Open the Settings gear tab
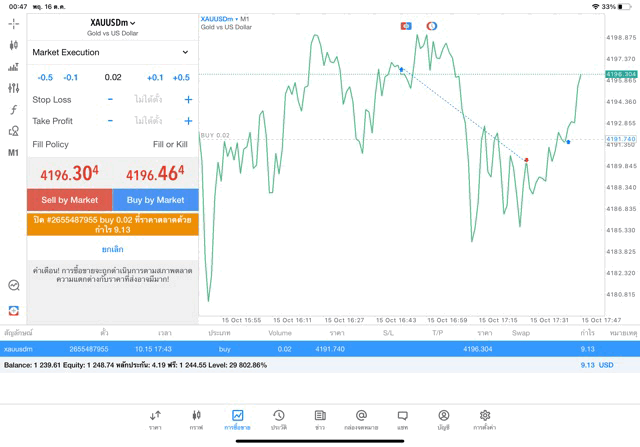 (485, 419)
